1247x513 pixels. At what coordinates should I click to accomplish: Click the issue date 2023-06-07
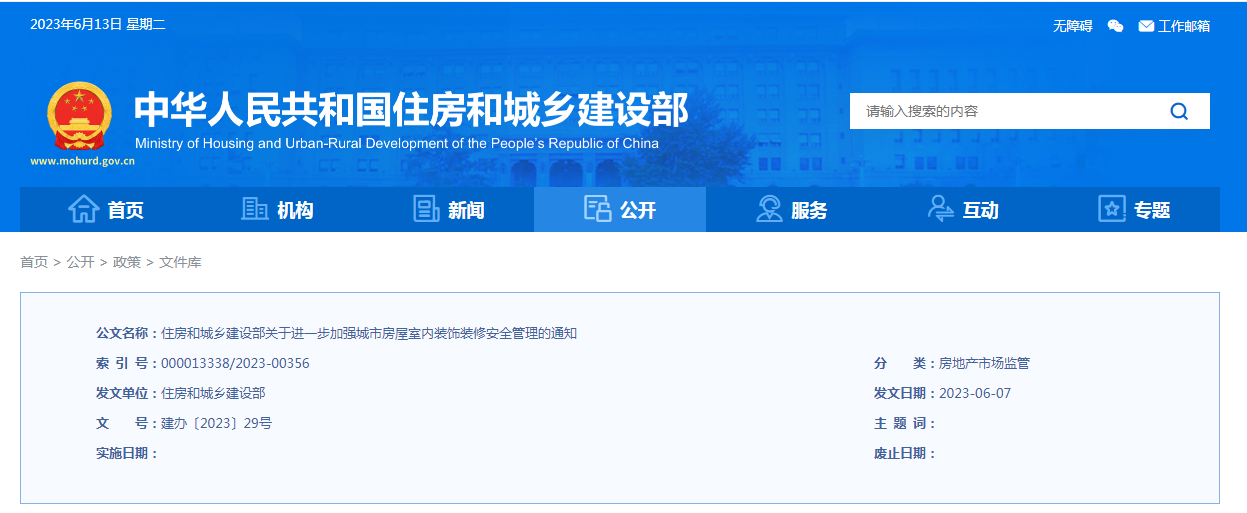(975, 393)
